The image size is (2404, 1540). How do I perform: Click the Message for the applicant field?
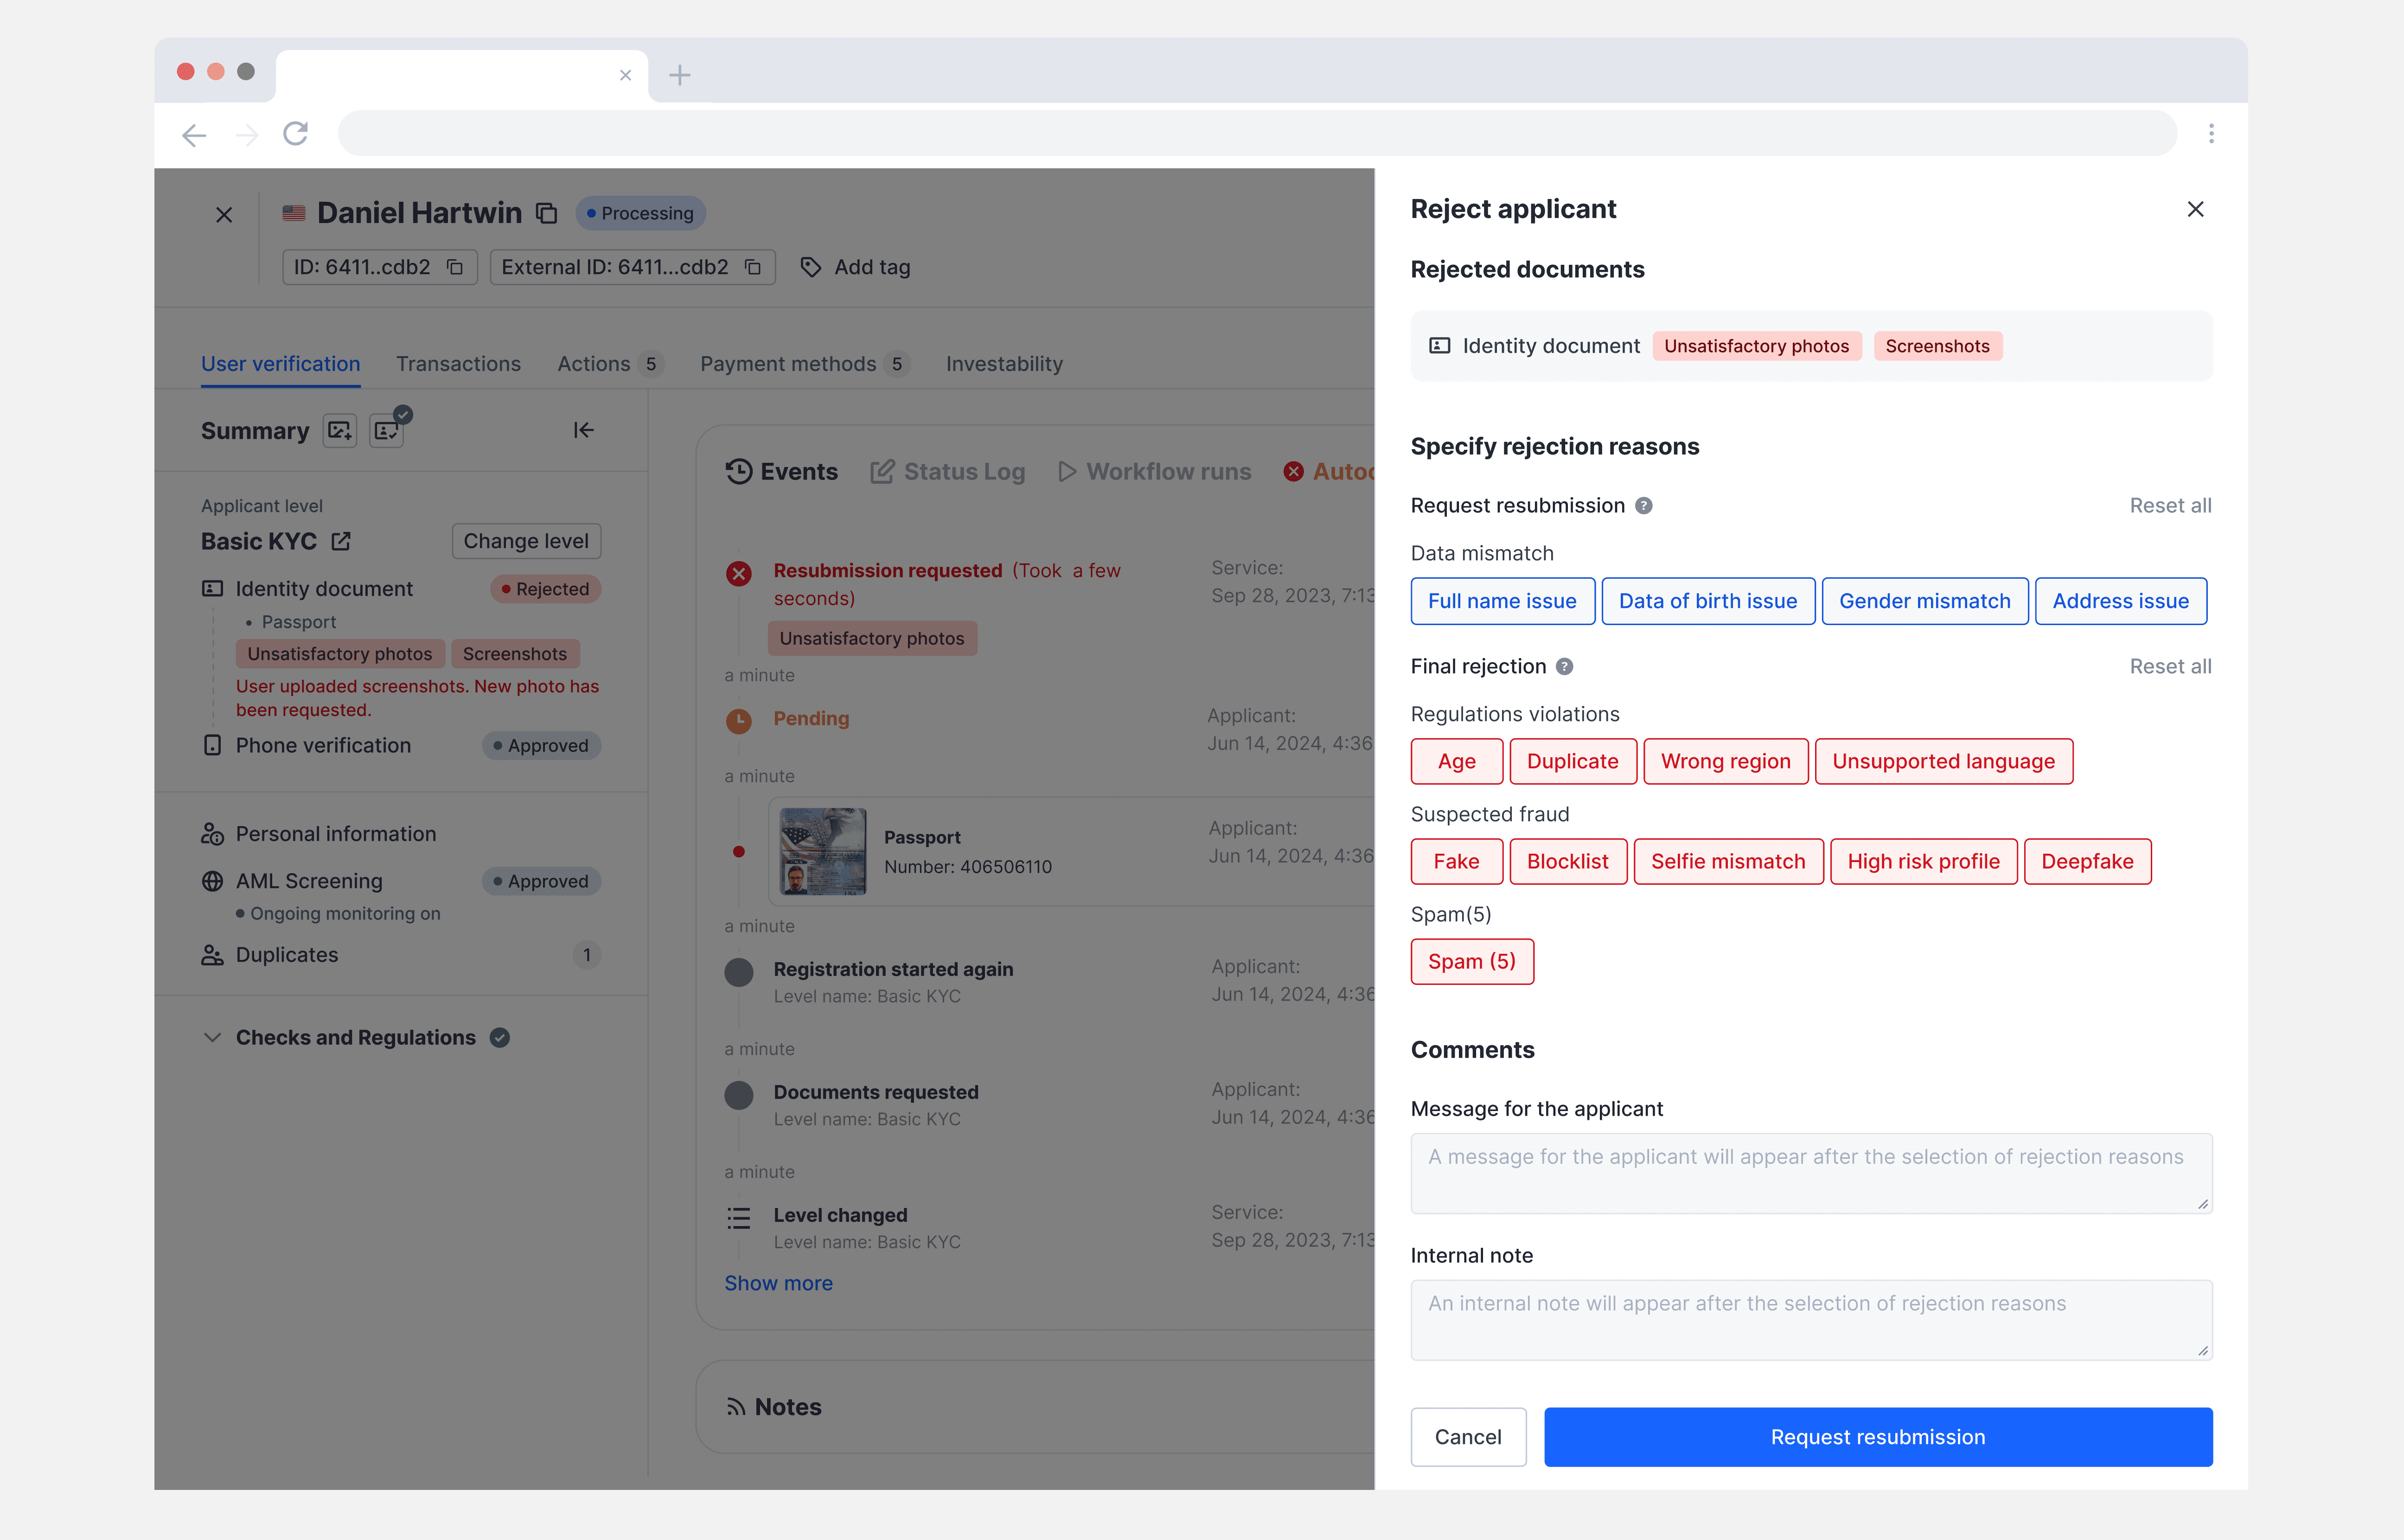(x=1811, y=1173)
